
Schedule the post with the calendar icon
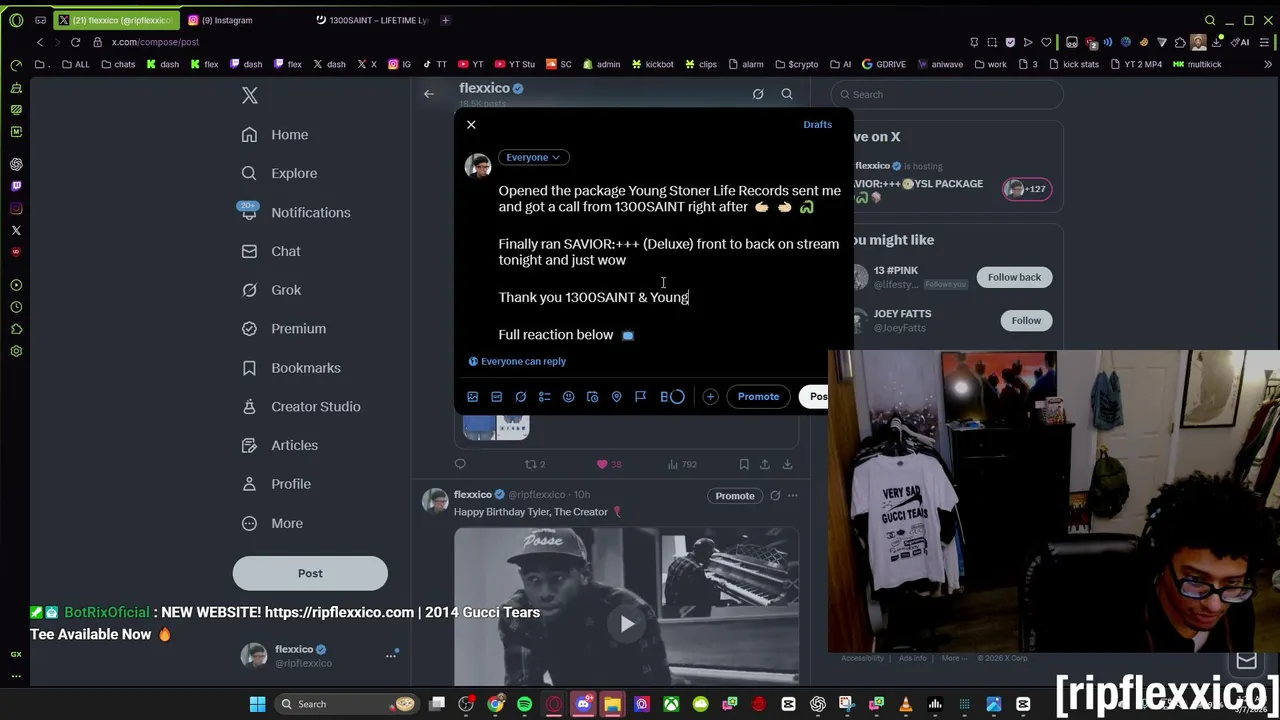coord(593,397)
